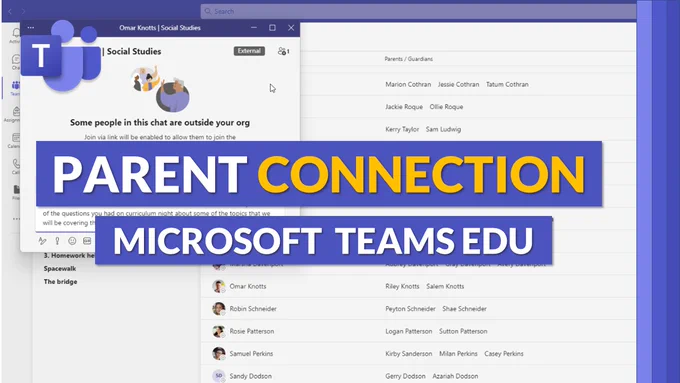The width and height of the screenshot is (680, 383).
Task: Close the Omar Knotts chat window
Action: (x=291, y=28)
